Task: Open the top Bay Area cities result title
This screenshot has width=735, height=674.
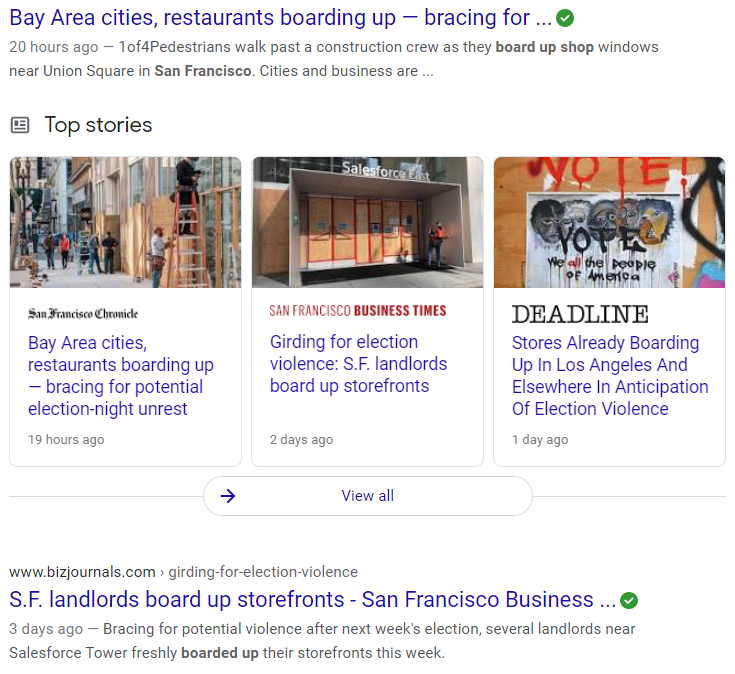Action: pyautogui.click(x=280, y=18)
